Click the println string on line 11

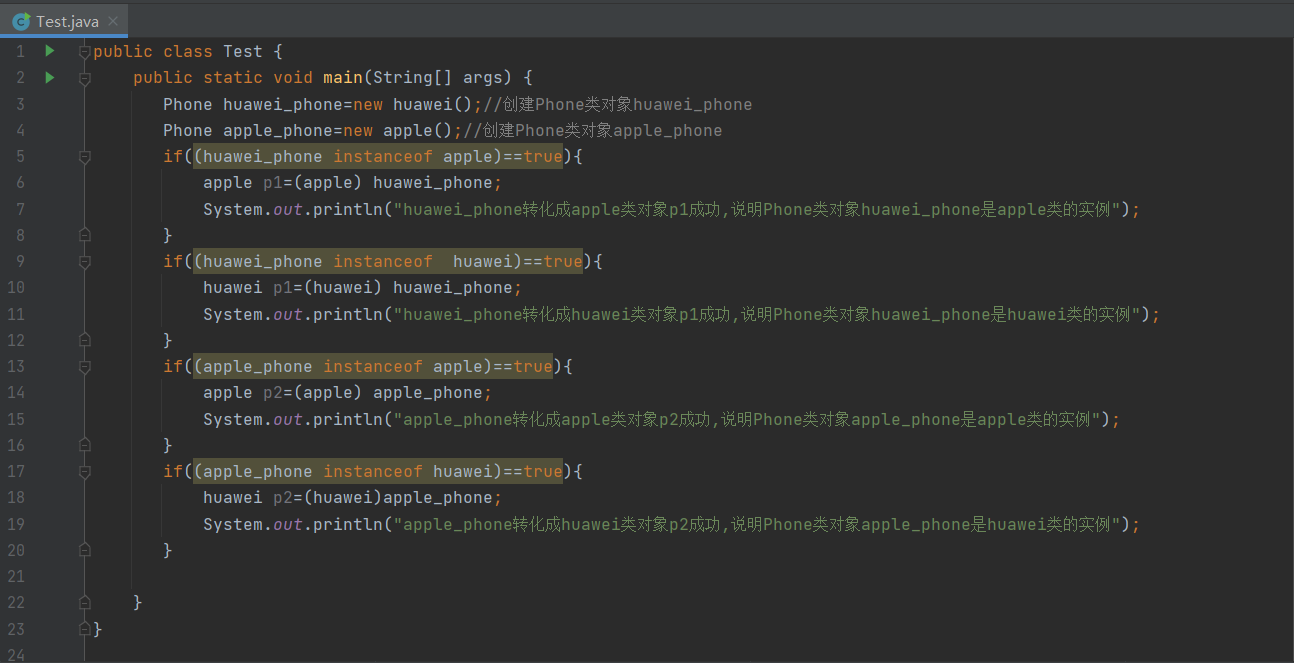767,314
